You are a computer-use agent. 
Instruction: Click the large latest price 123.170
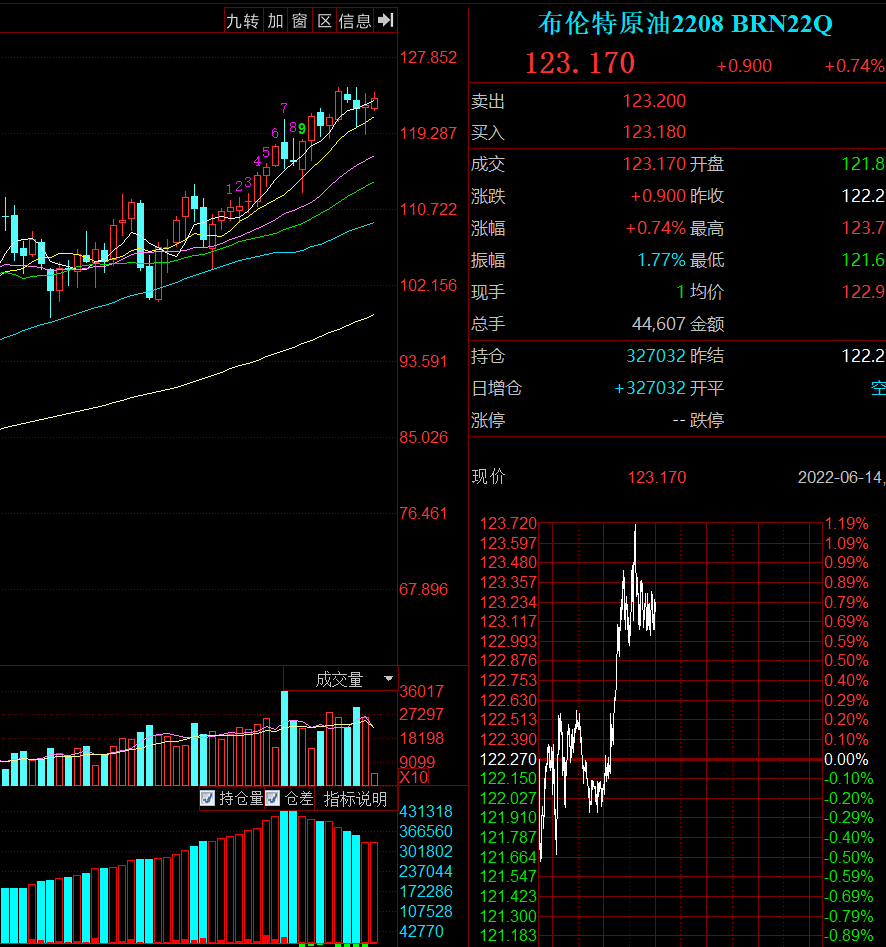click(580, 63)
